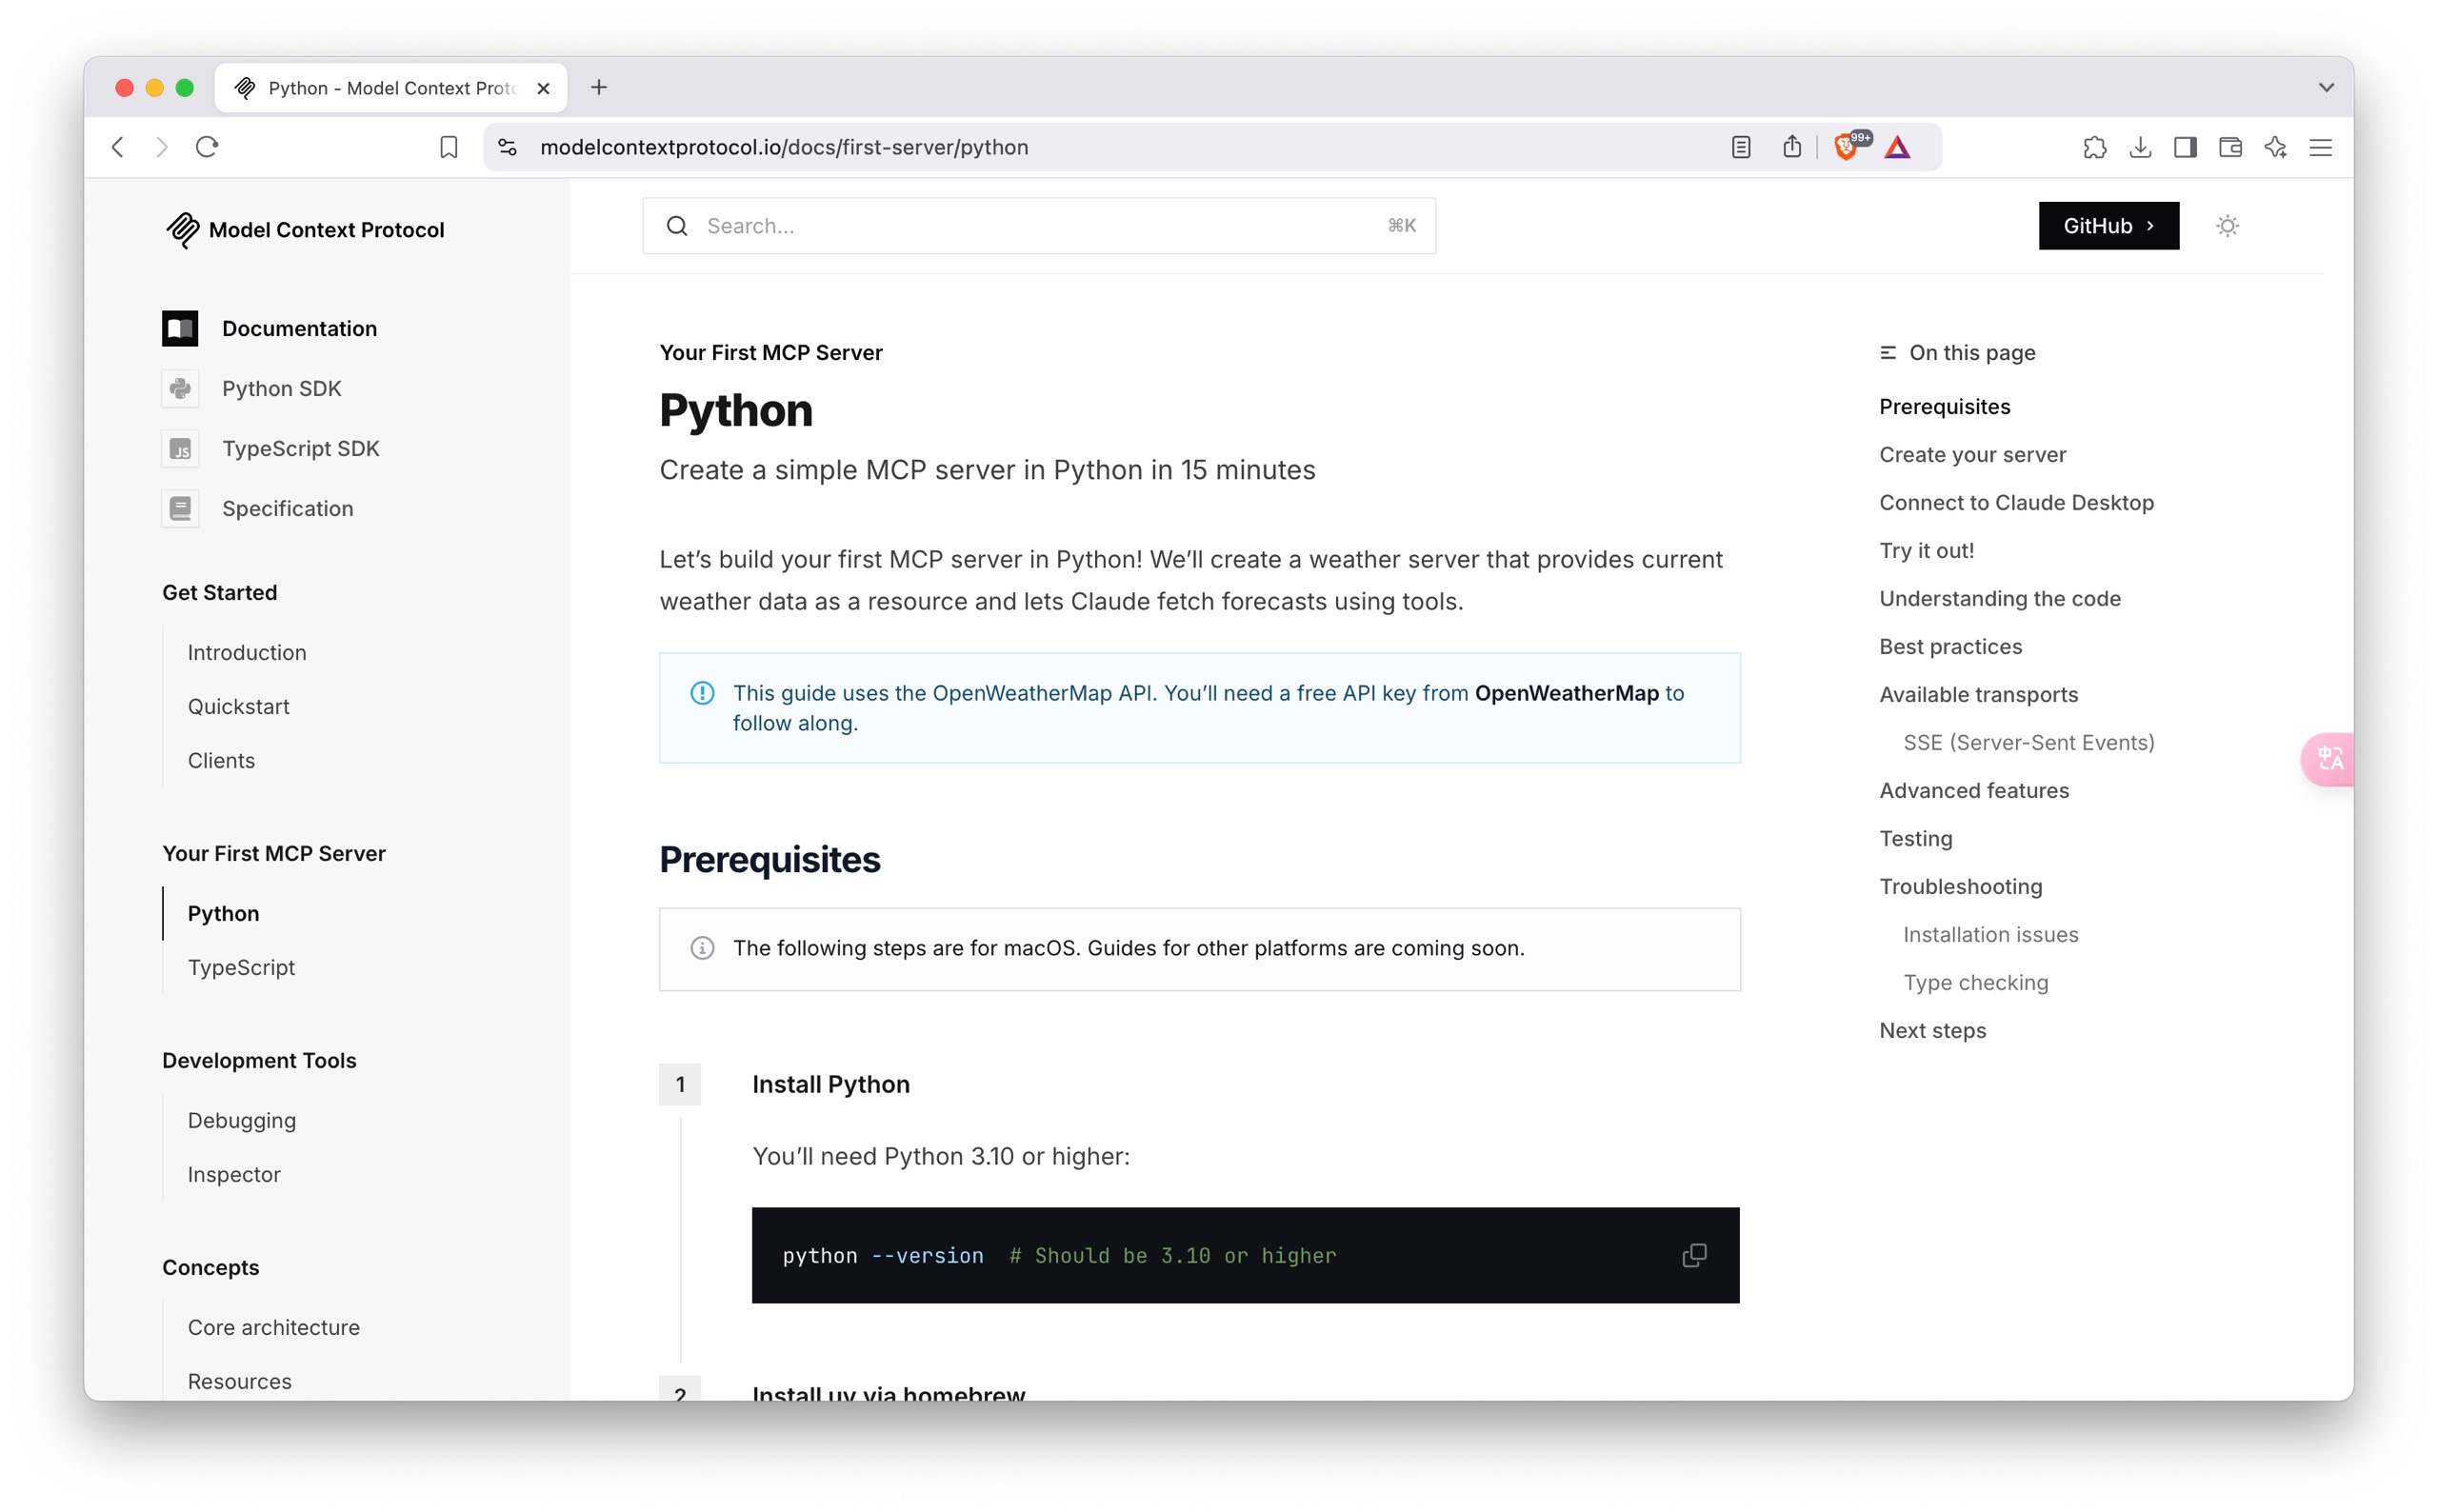Toggle the browser sidebar panel icon
The width and height of the screenshot is (2438, 1512).
pos(2185,147)
